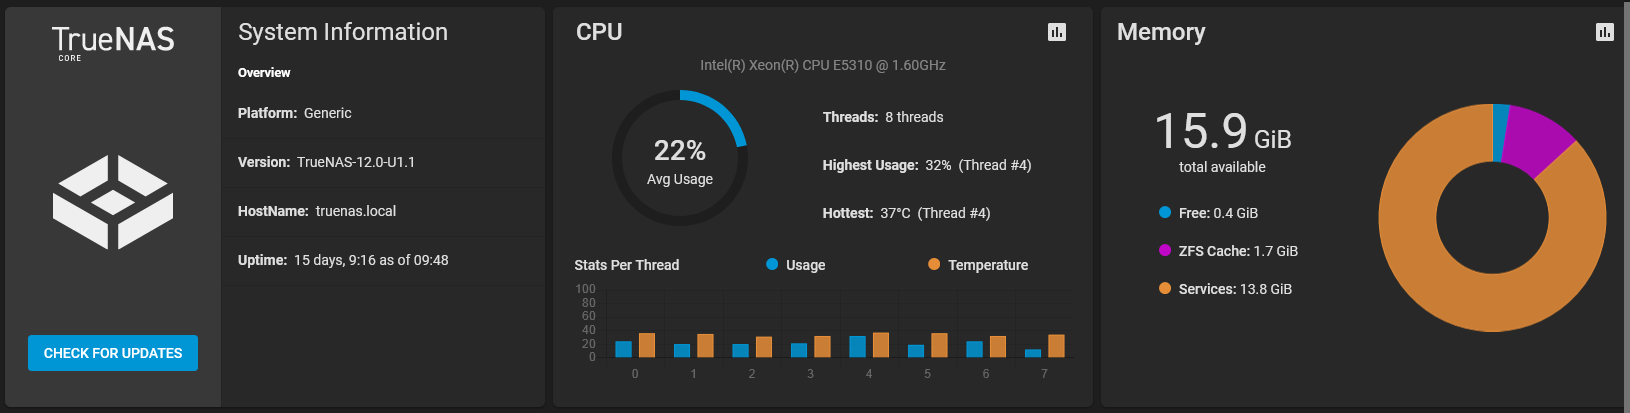This screenshot has width=1630, height=413.
Task: Click thread 7 temperature bar
Action: click(1056, 345)
